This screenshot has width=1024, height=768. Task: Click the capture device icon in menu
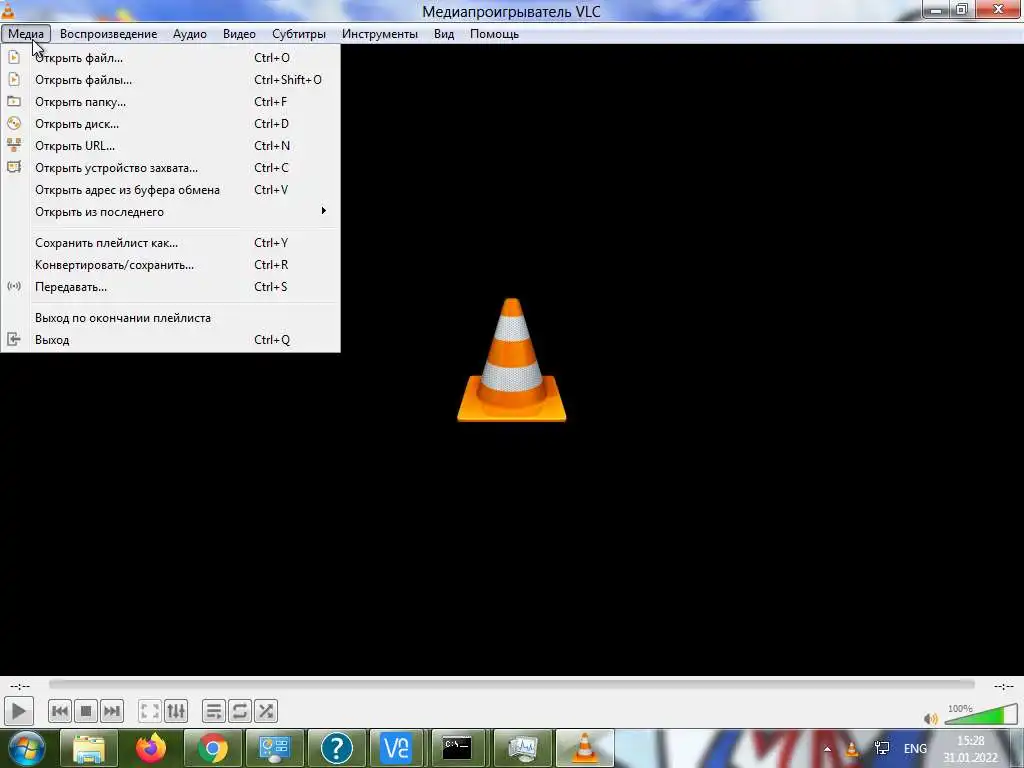(x=14, y=167)
